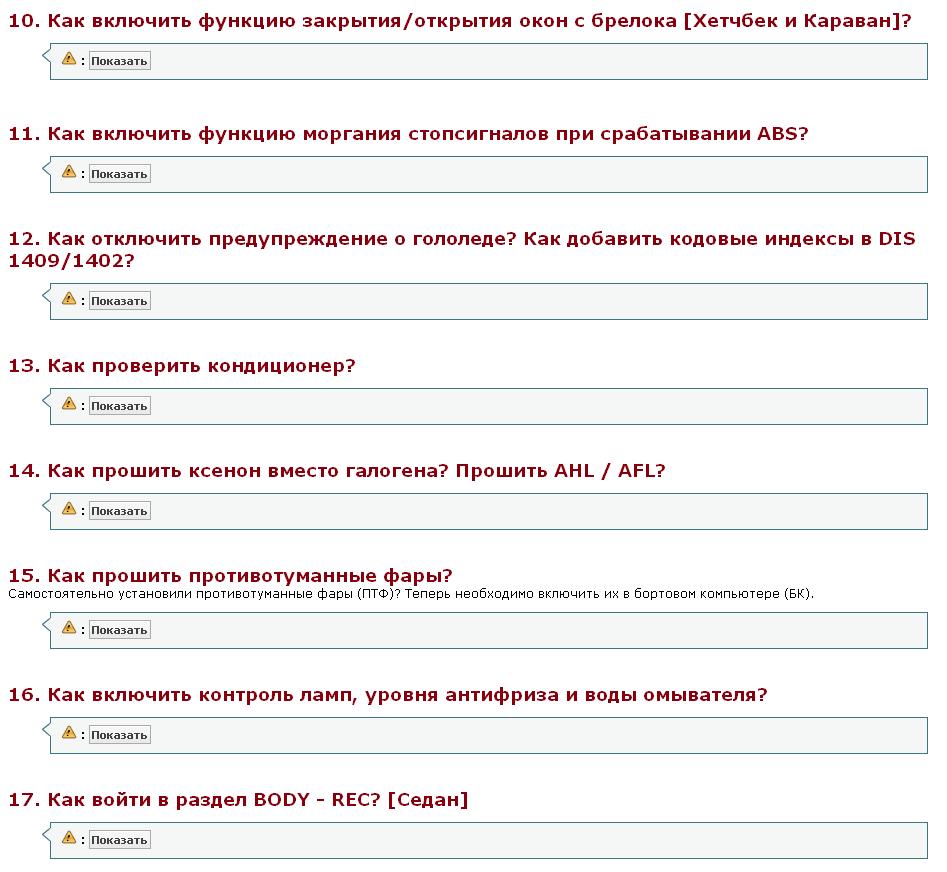The image size is (947, 872).
Task: Show answer for window closing from key fob
Action: (119, 61)
